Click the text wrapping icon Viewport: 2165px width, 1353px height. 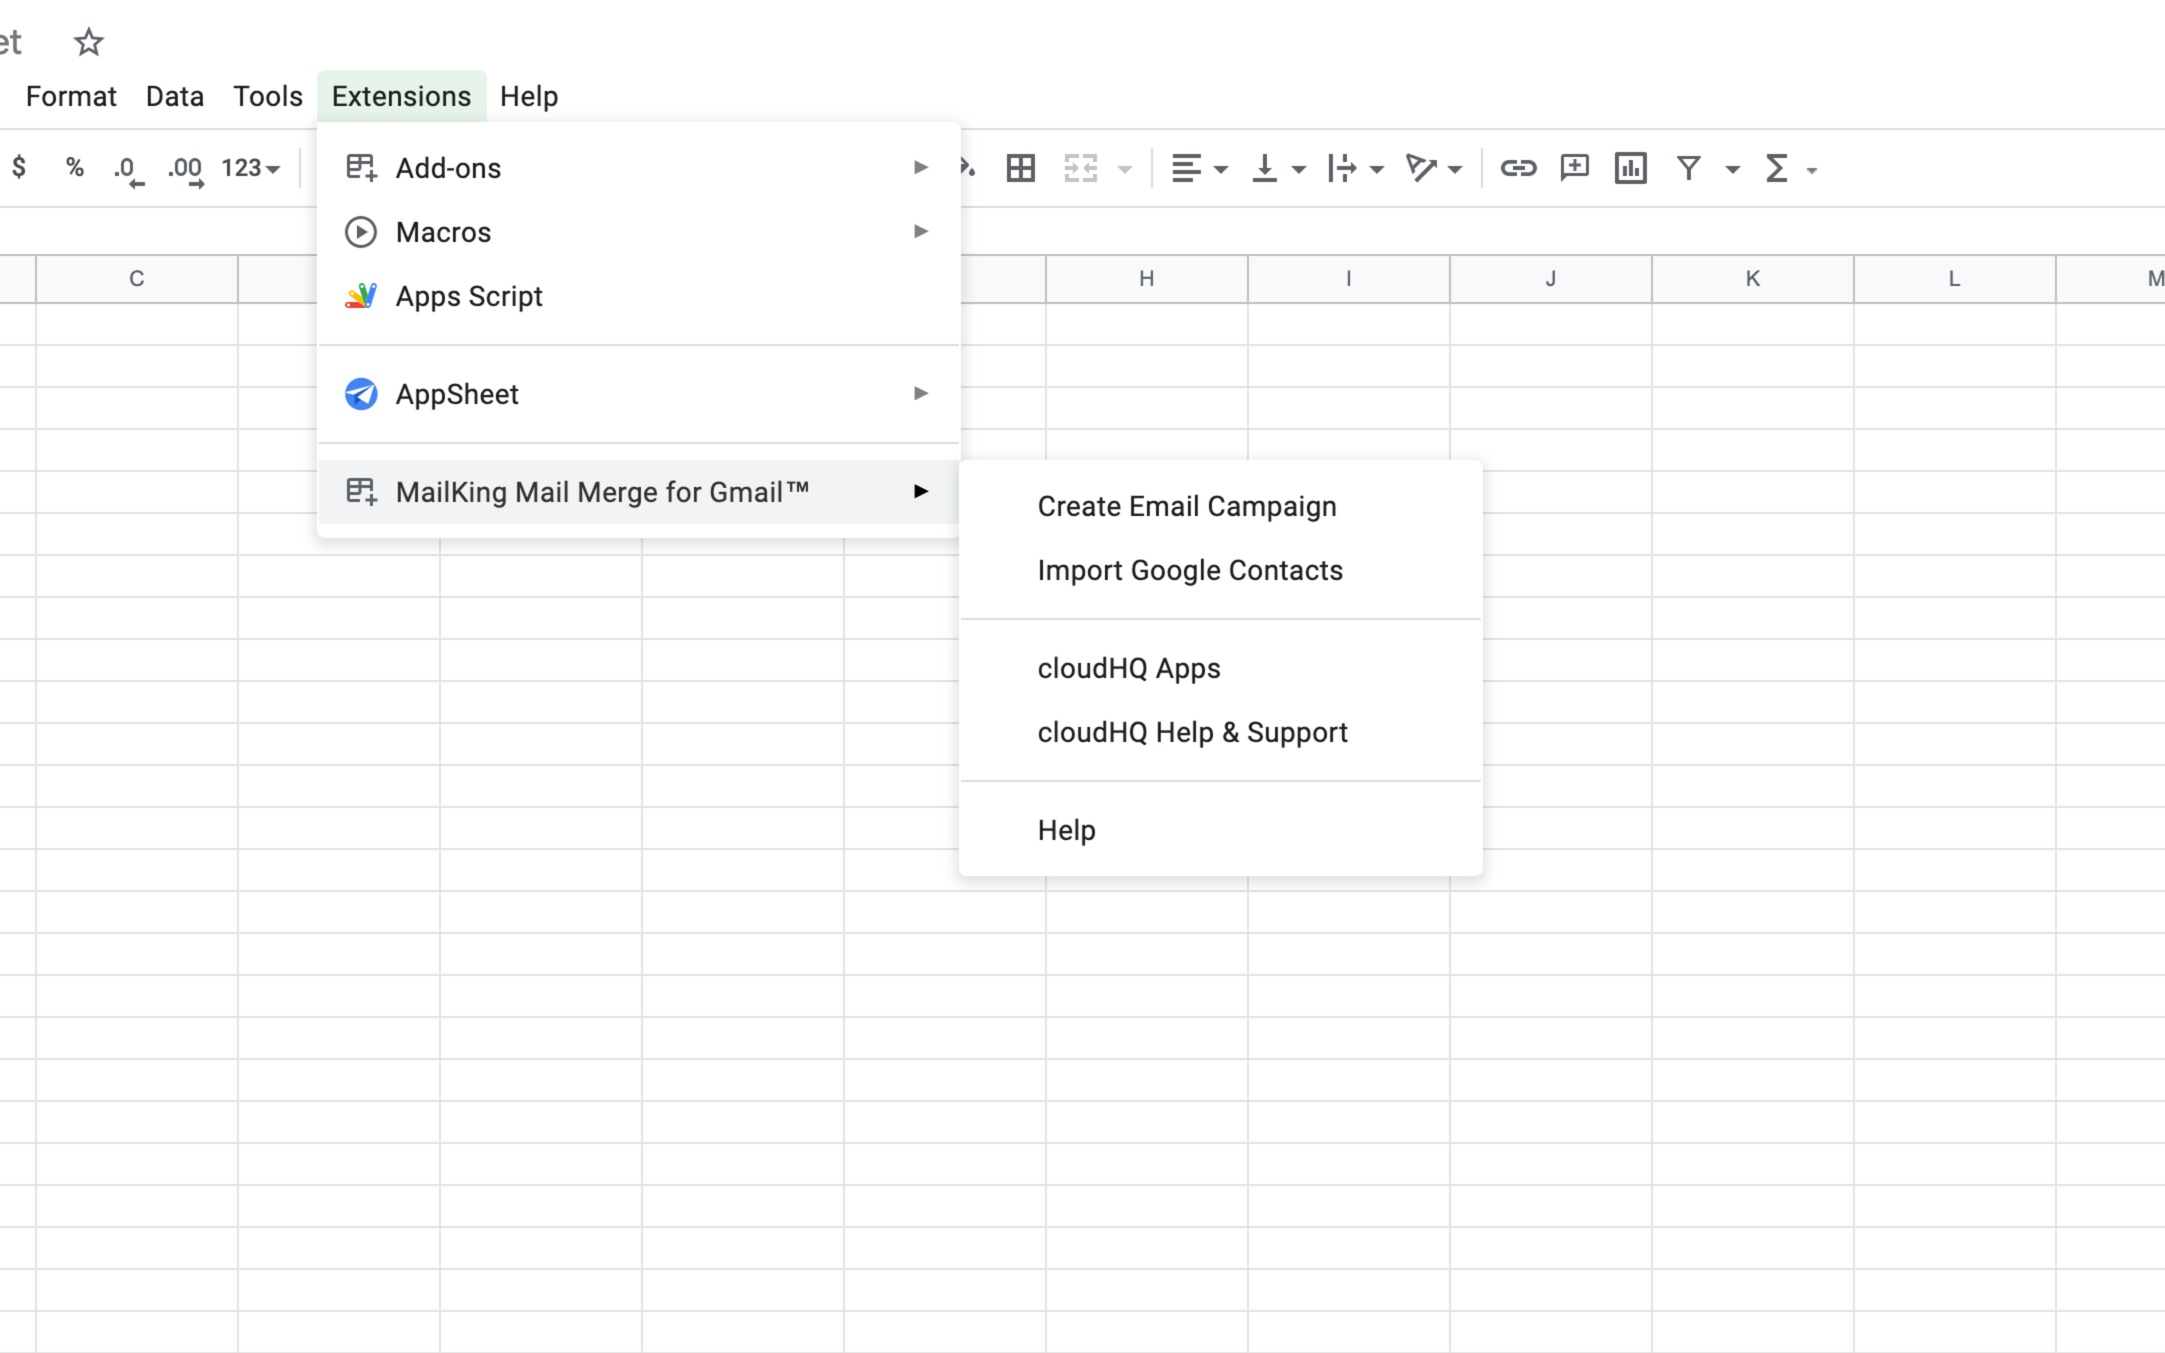(1342, 168)
